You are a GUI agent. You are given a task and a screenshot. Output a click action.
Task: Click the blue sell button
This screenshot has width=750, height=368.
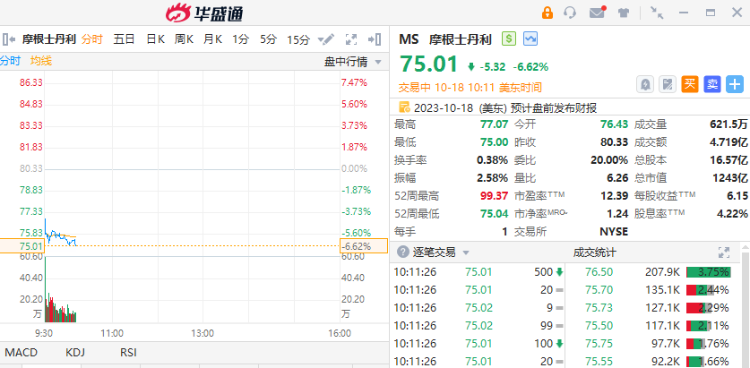pyautogui.click(x=712, y=84)
